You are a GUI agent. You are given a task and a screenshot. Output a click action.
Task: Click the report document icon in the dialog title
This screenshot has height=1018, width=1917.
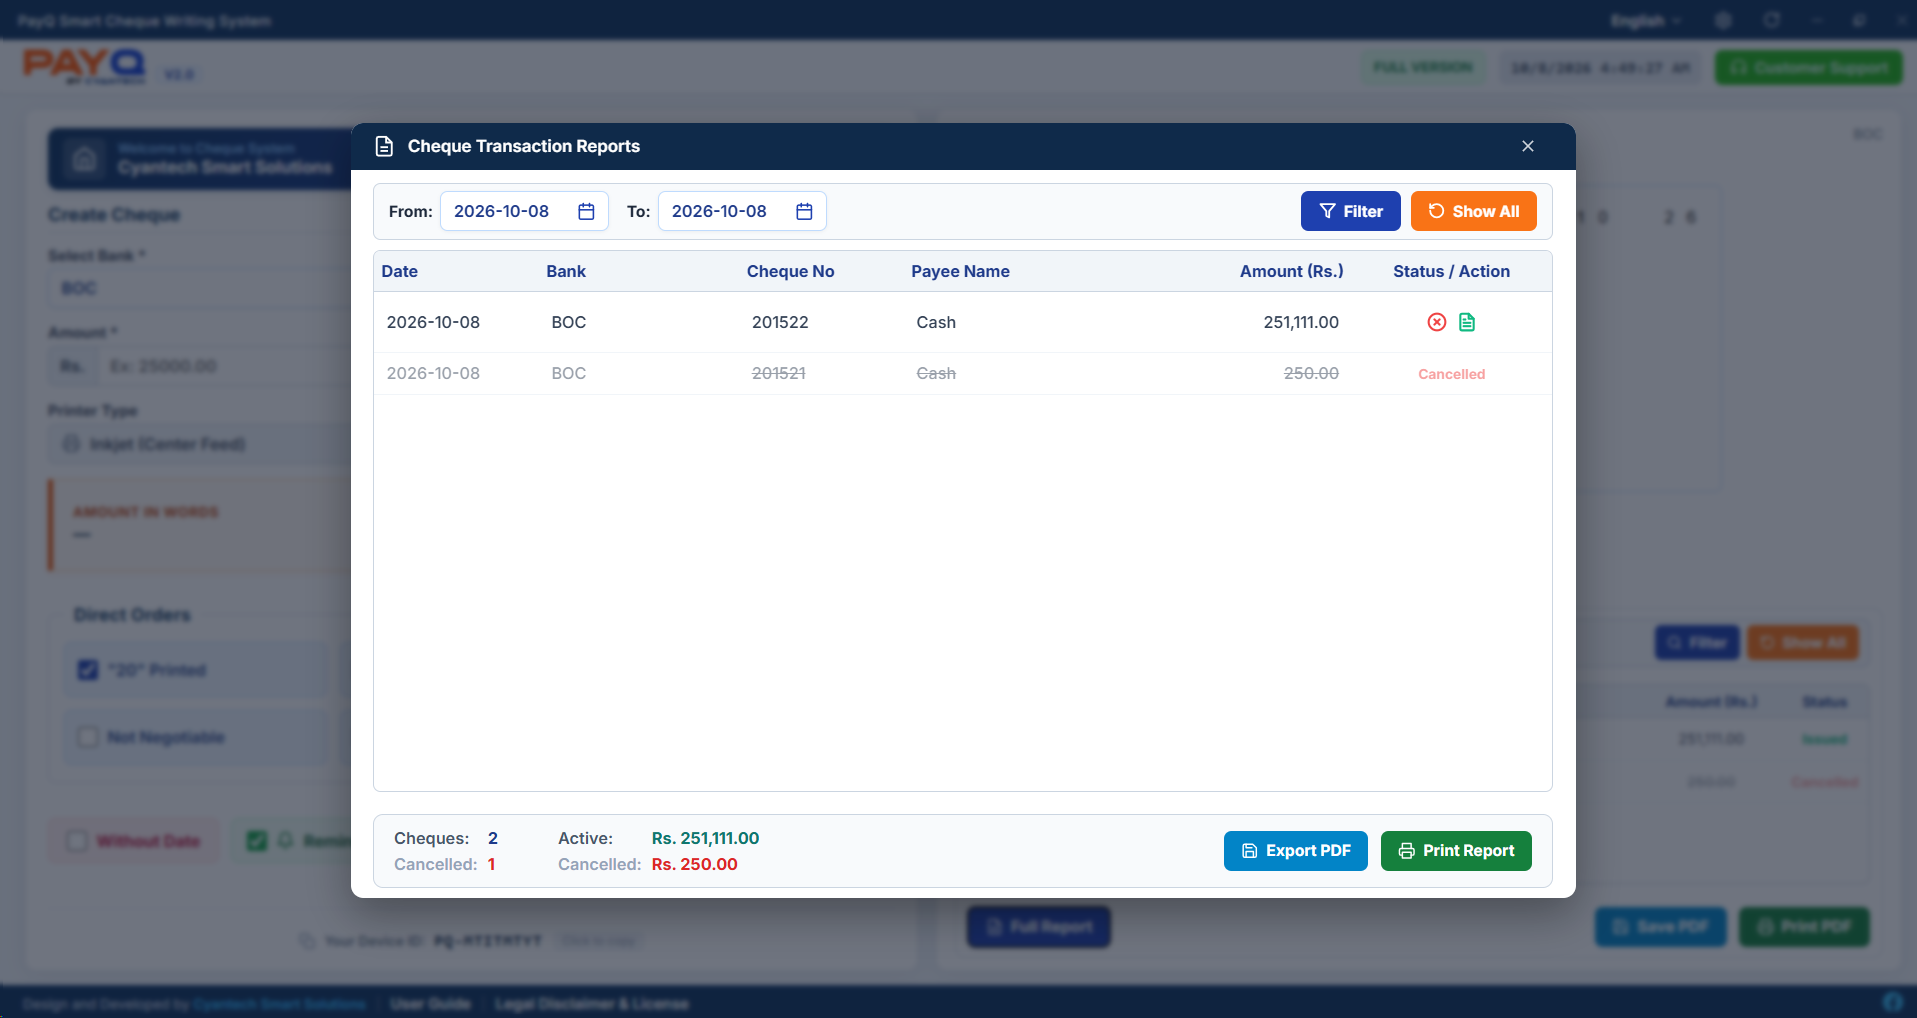(x=384, y=146)
